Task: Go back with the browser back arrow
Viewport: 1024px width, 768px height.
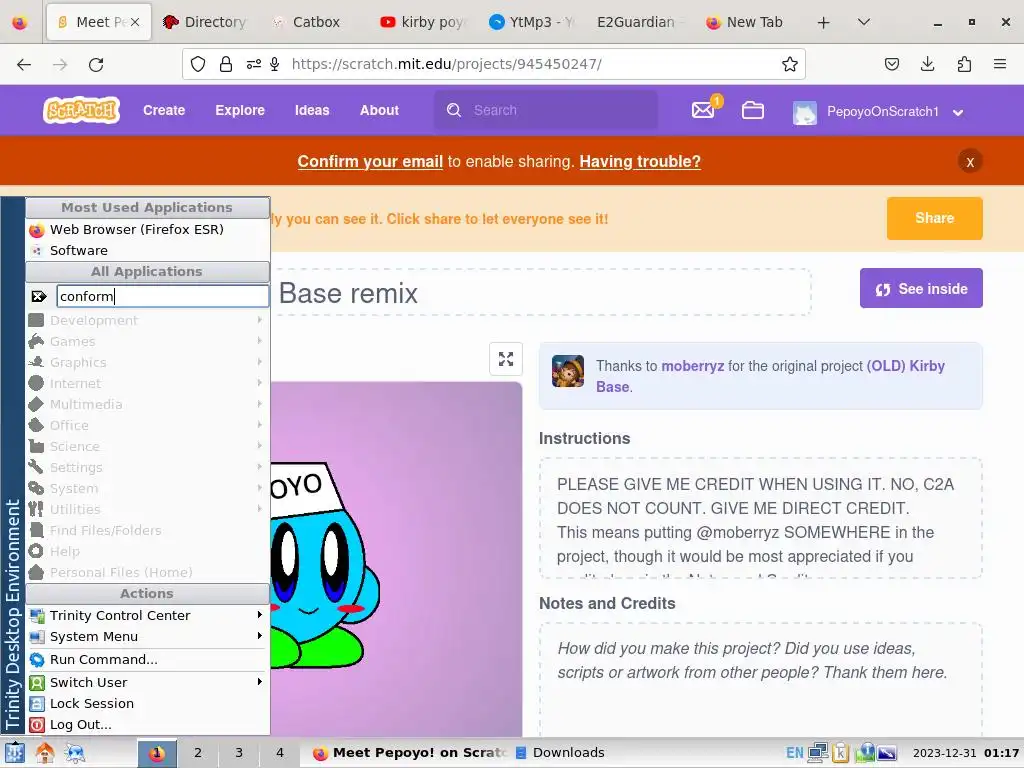Action: [24, 64]
